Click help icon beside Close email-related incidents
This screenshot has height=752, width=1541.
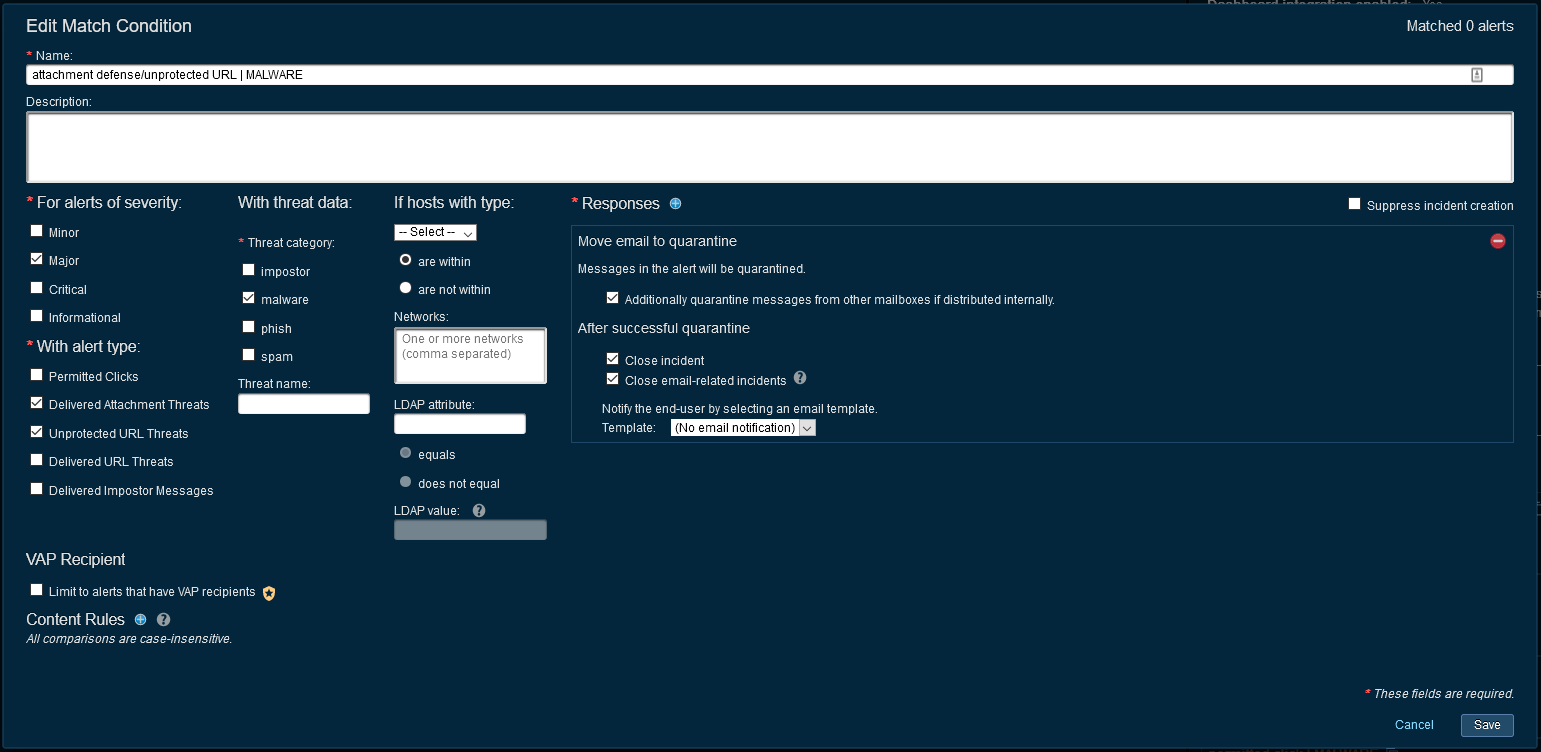[800, 379]
